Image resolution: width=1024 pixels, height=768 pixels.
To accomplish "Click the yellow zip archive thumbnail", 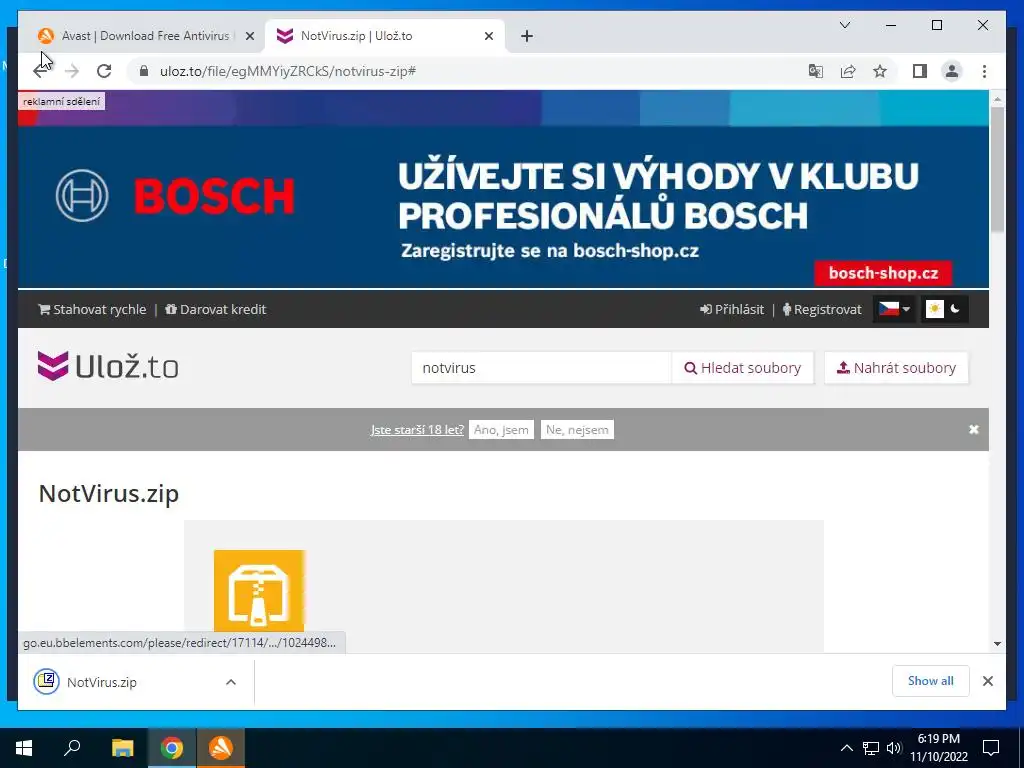I will pos(259,591).
